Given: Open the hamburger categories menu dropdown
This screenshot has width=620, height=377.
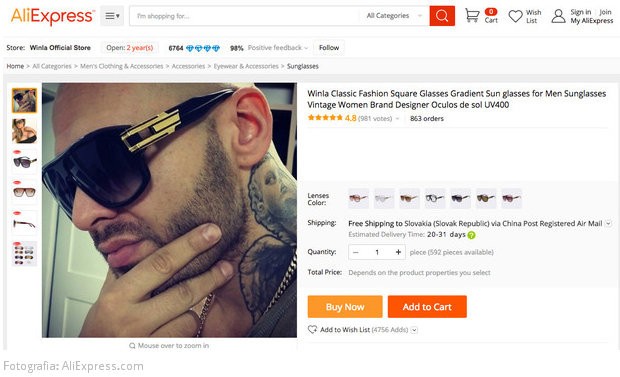Looking at the screenshot, I should click(x=112, y=16).
